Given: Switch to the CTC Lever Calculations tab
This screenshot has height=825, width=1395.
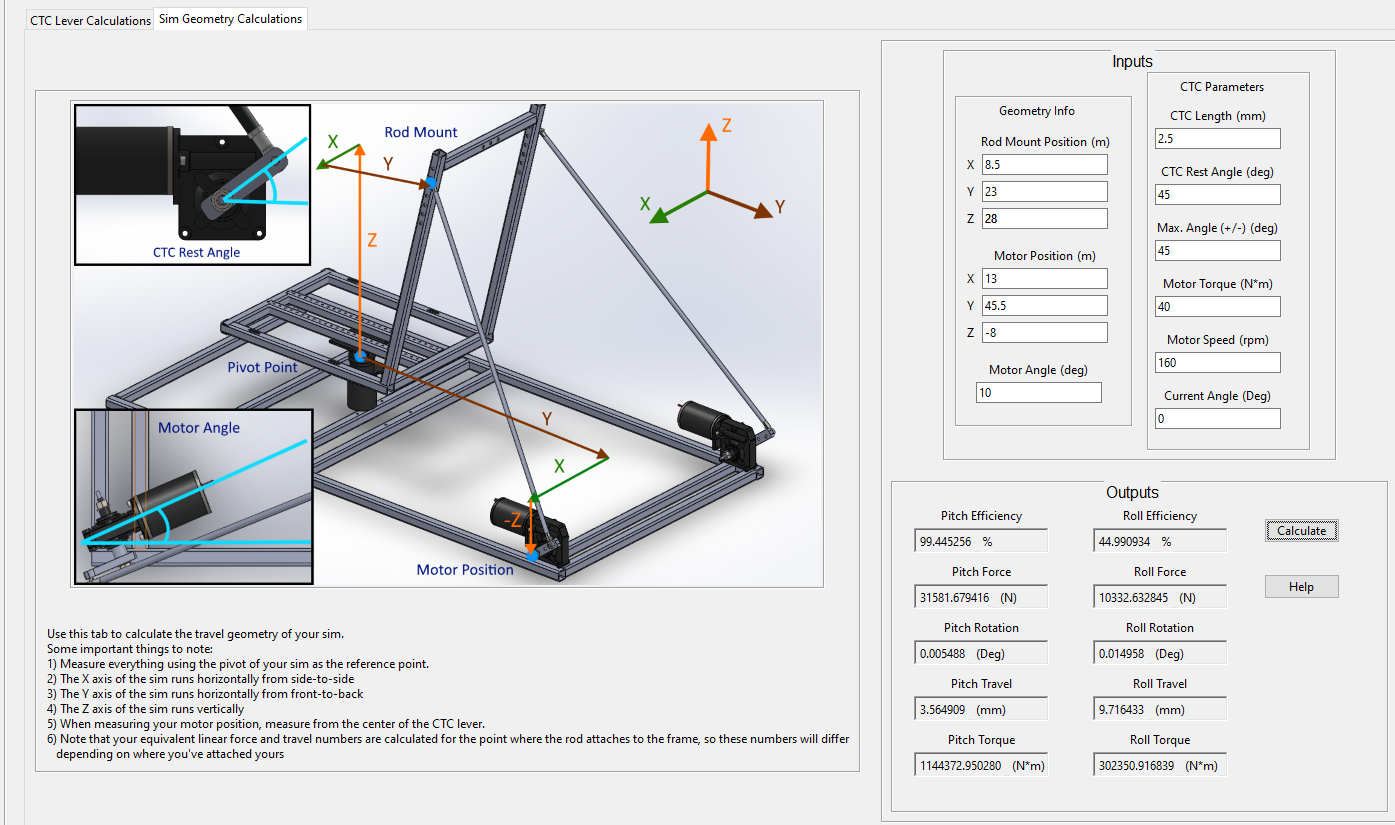Looking at the screenshot, I should [x=90, y=20].
